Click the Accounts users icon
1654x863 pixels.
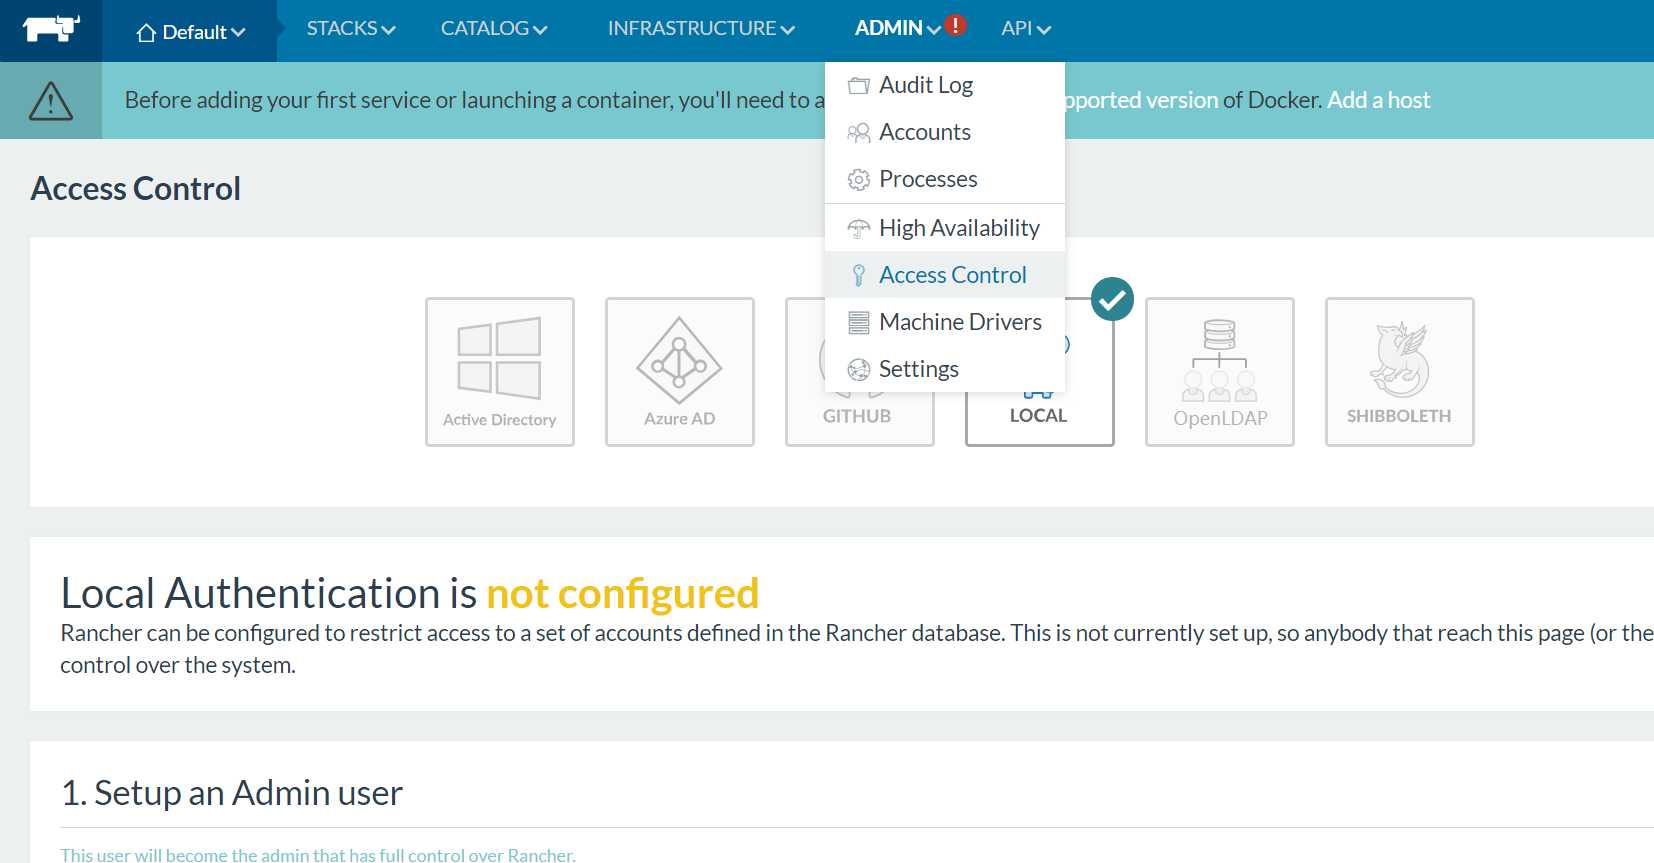click(858, 133)
